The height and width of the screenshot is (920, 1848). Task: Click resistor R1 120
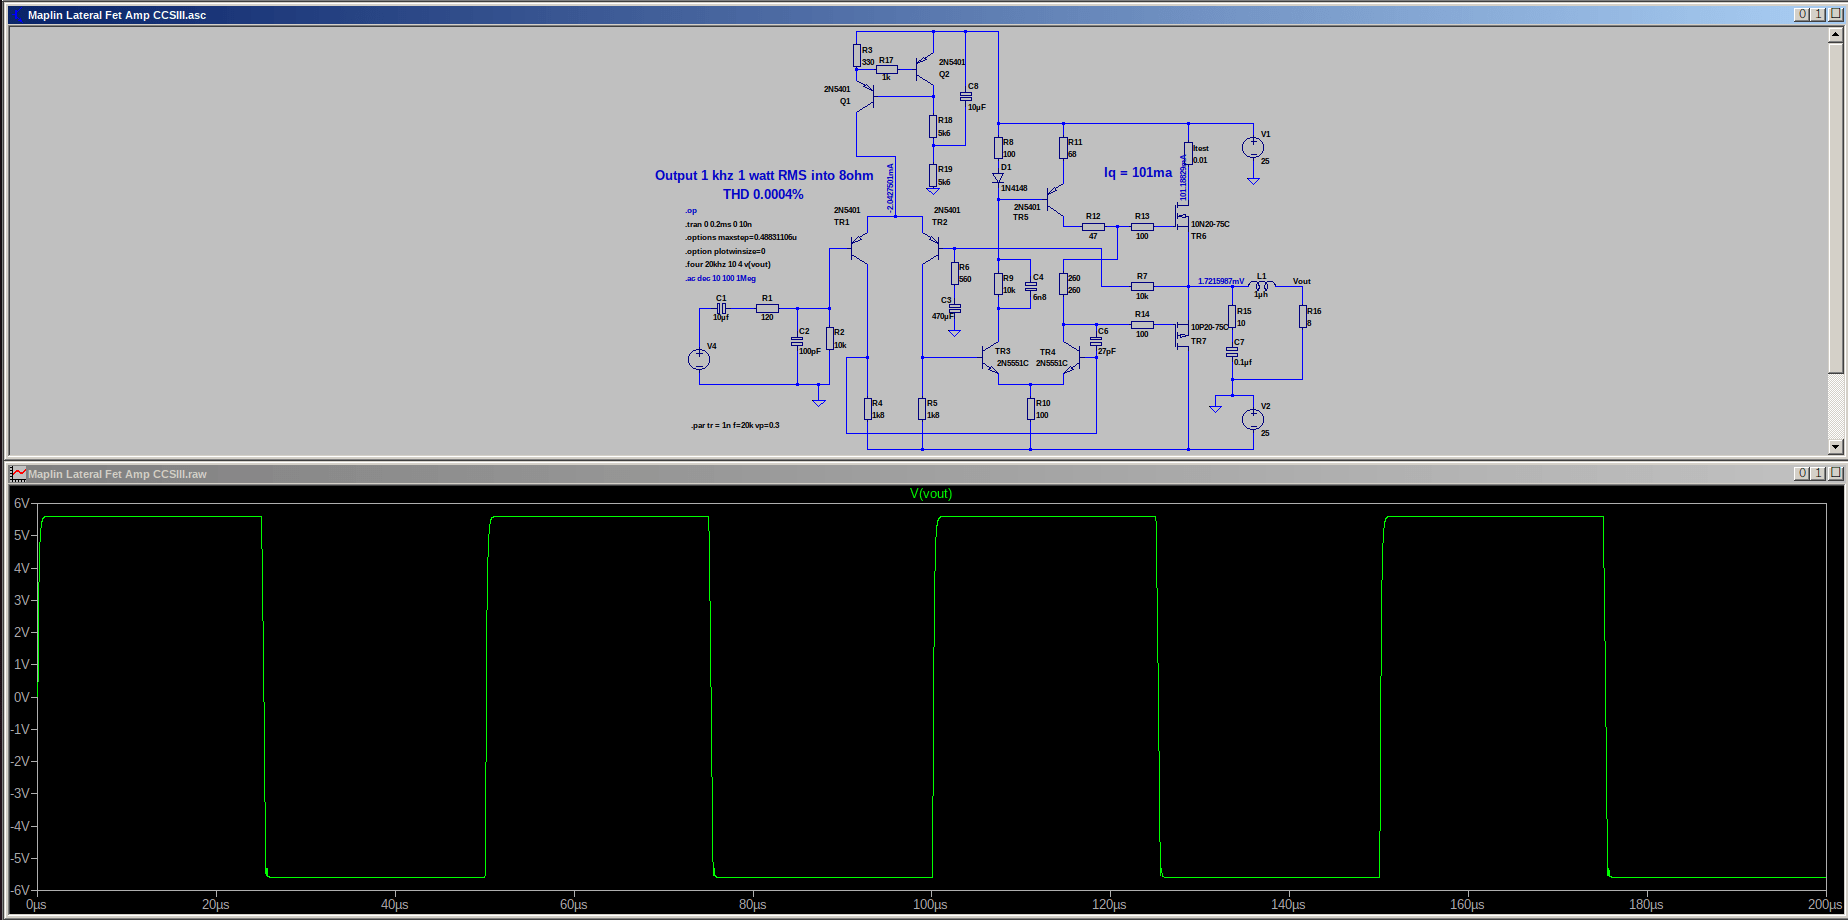pos(767,308)
